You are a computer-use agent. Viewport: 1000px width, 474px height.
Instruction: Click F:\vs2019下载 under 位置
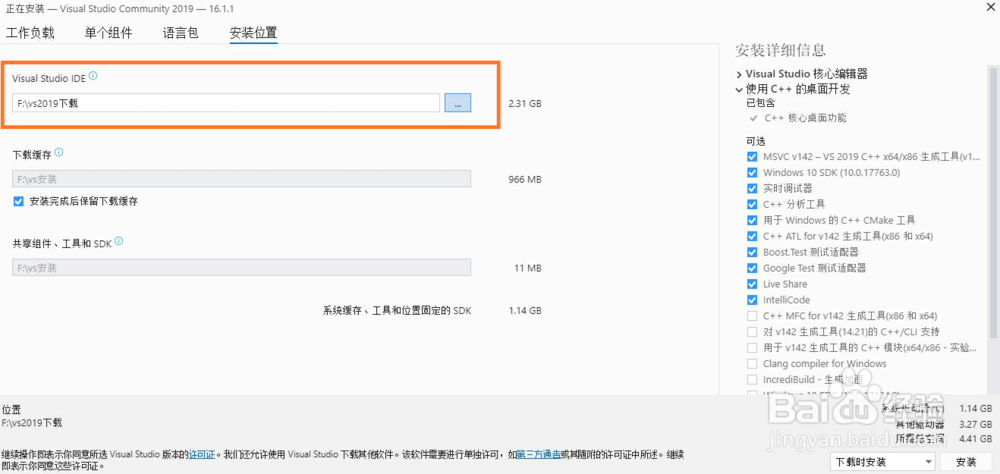coord(32,422)
